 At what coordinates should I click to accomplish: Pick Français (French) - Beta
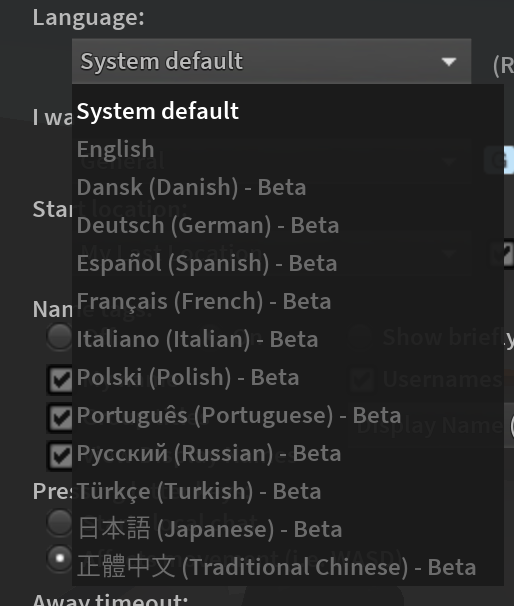point(288,301)
